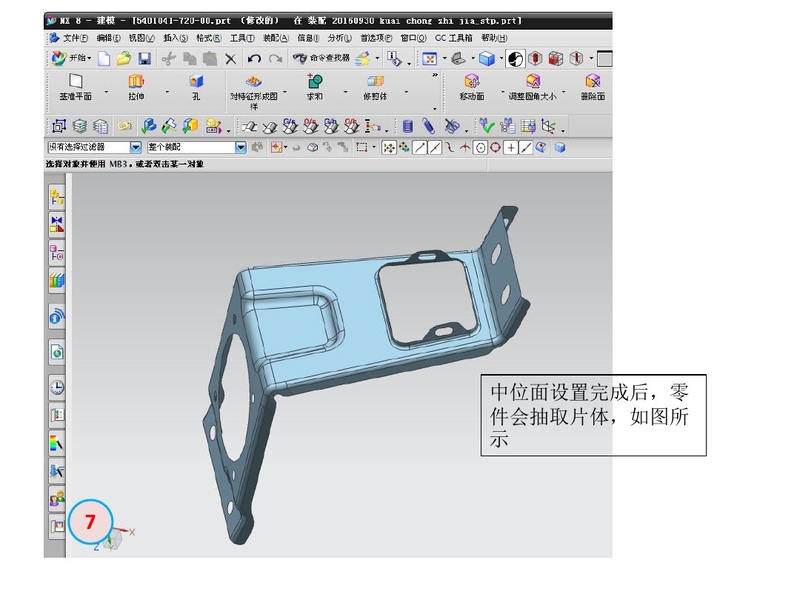Select the Datum Plane (基准平面) tool
Viewport: 800px width, 600px height.
point(75,87)
